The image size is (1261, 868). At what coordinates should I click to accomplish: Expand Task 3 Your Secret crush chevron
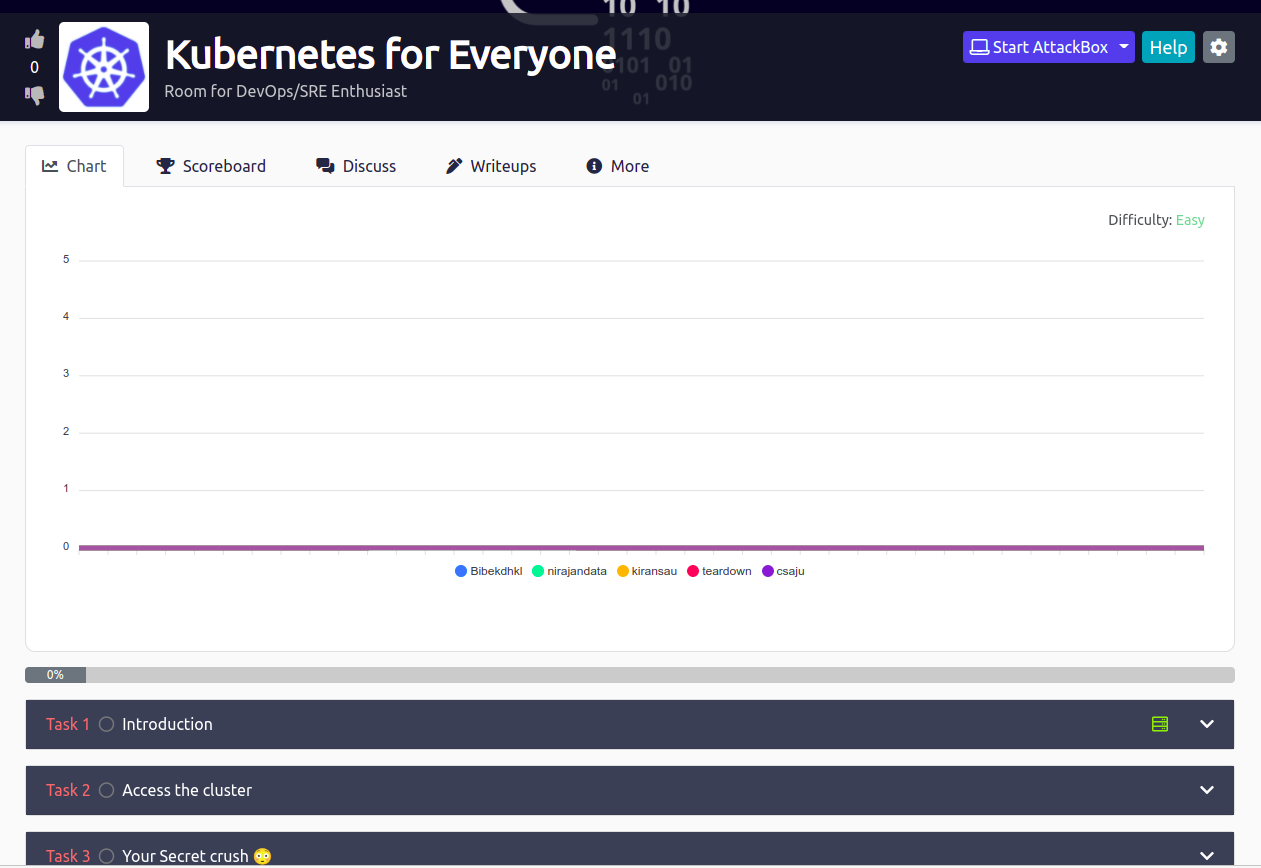click(1207, 856)
